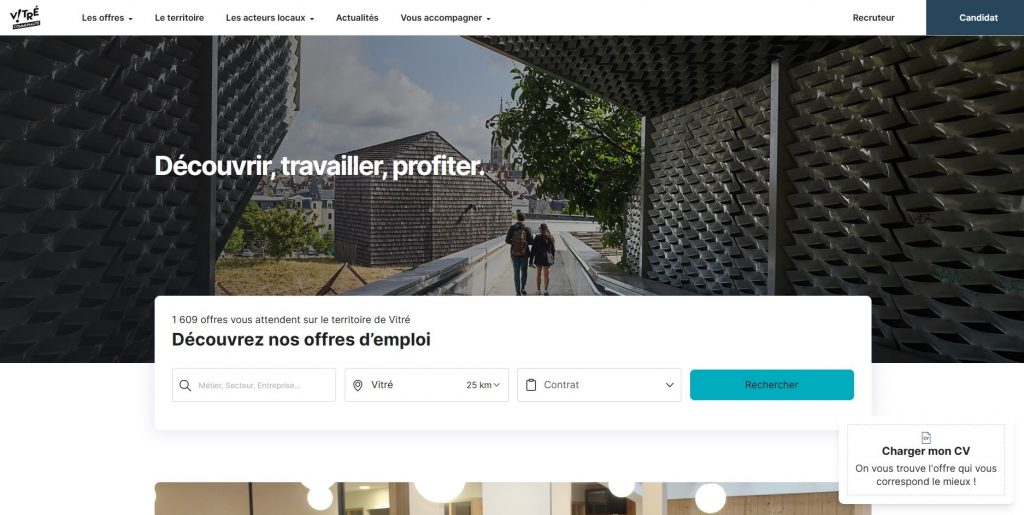Focus the Métier, Secteur, Entreprise search field
Screen dimensions: 1024x515
pos(254,385)
